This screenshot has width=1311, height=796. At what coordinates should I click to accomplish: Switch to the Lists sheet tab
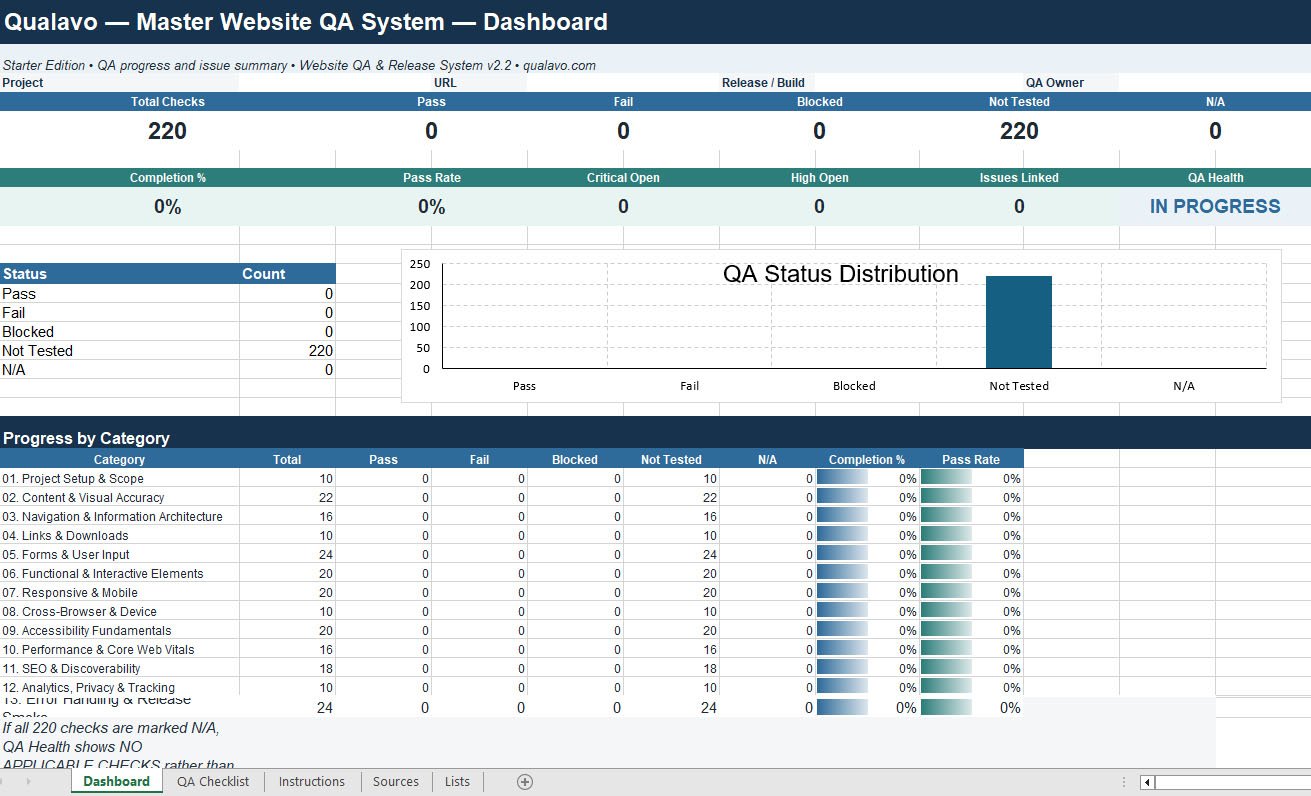pyautogui.click(x=457, y=782)
